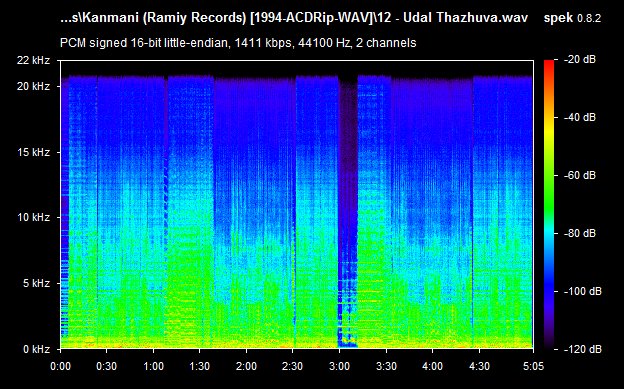Image resolution: width=624 pixels, height=389 pixels.
Task: Click the 2:00 time axis marker
Action: click(x=246, y=366)
